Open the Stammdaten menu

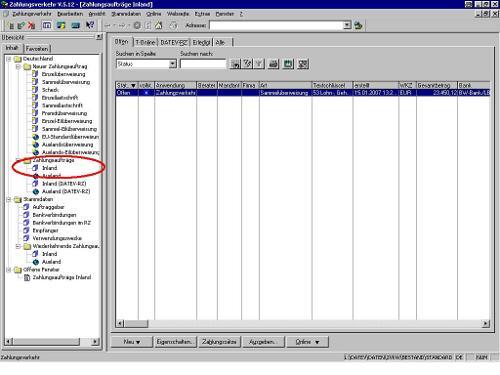point(126,14)
